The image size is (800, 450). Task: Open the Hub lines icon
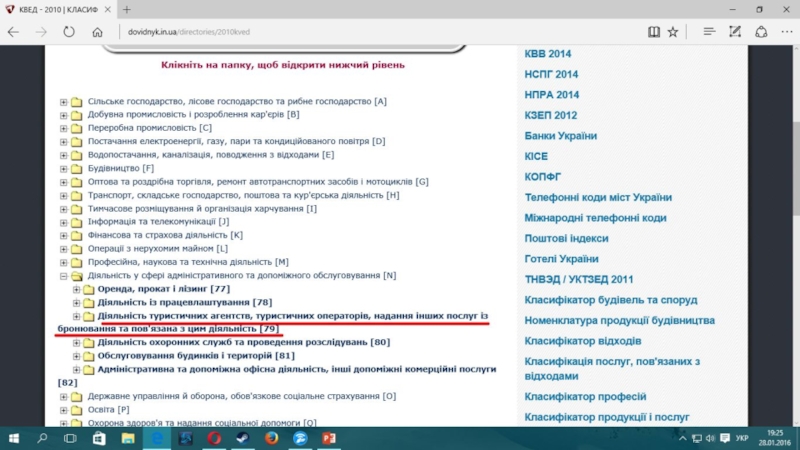pos(709,32)
